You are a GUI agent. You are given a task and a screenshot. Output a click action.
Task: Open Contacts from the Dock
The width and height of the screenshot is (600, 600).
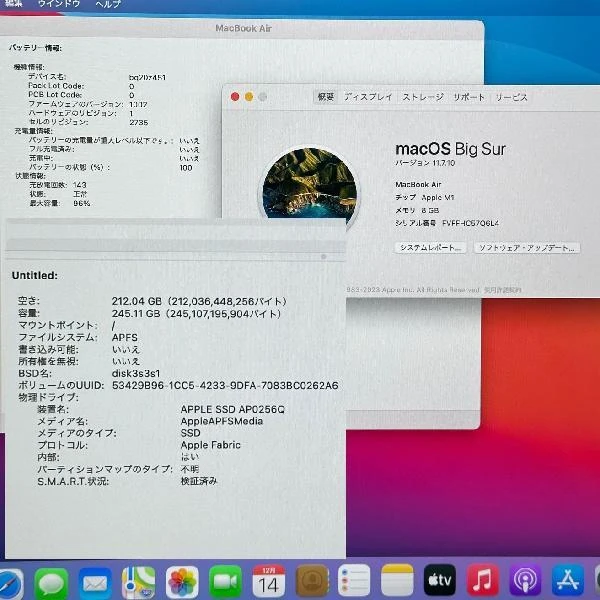pos(312,582)
